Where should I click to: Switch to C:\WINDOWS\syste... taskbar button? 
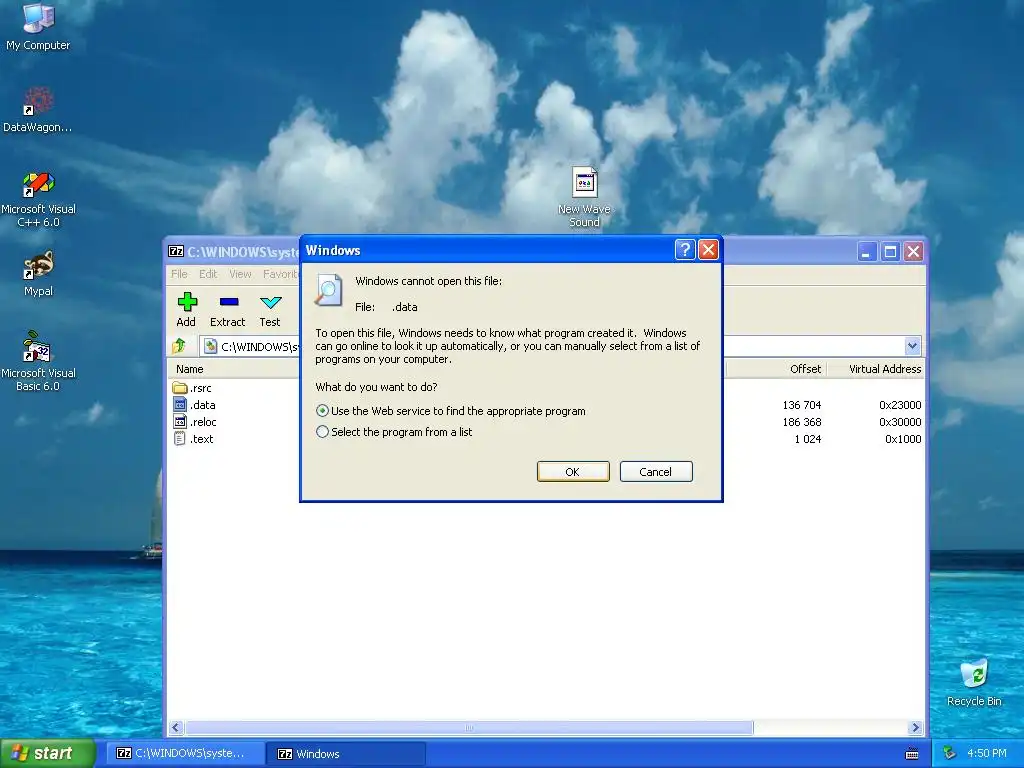(185, 754)
